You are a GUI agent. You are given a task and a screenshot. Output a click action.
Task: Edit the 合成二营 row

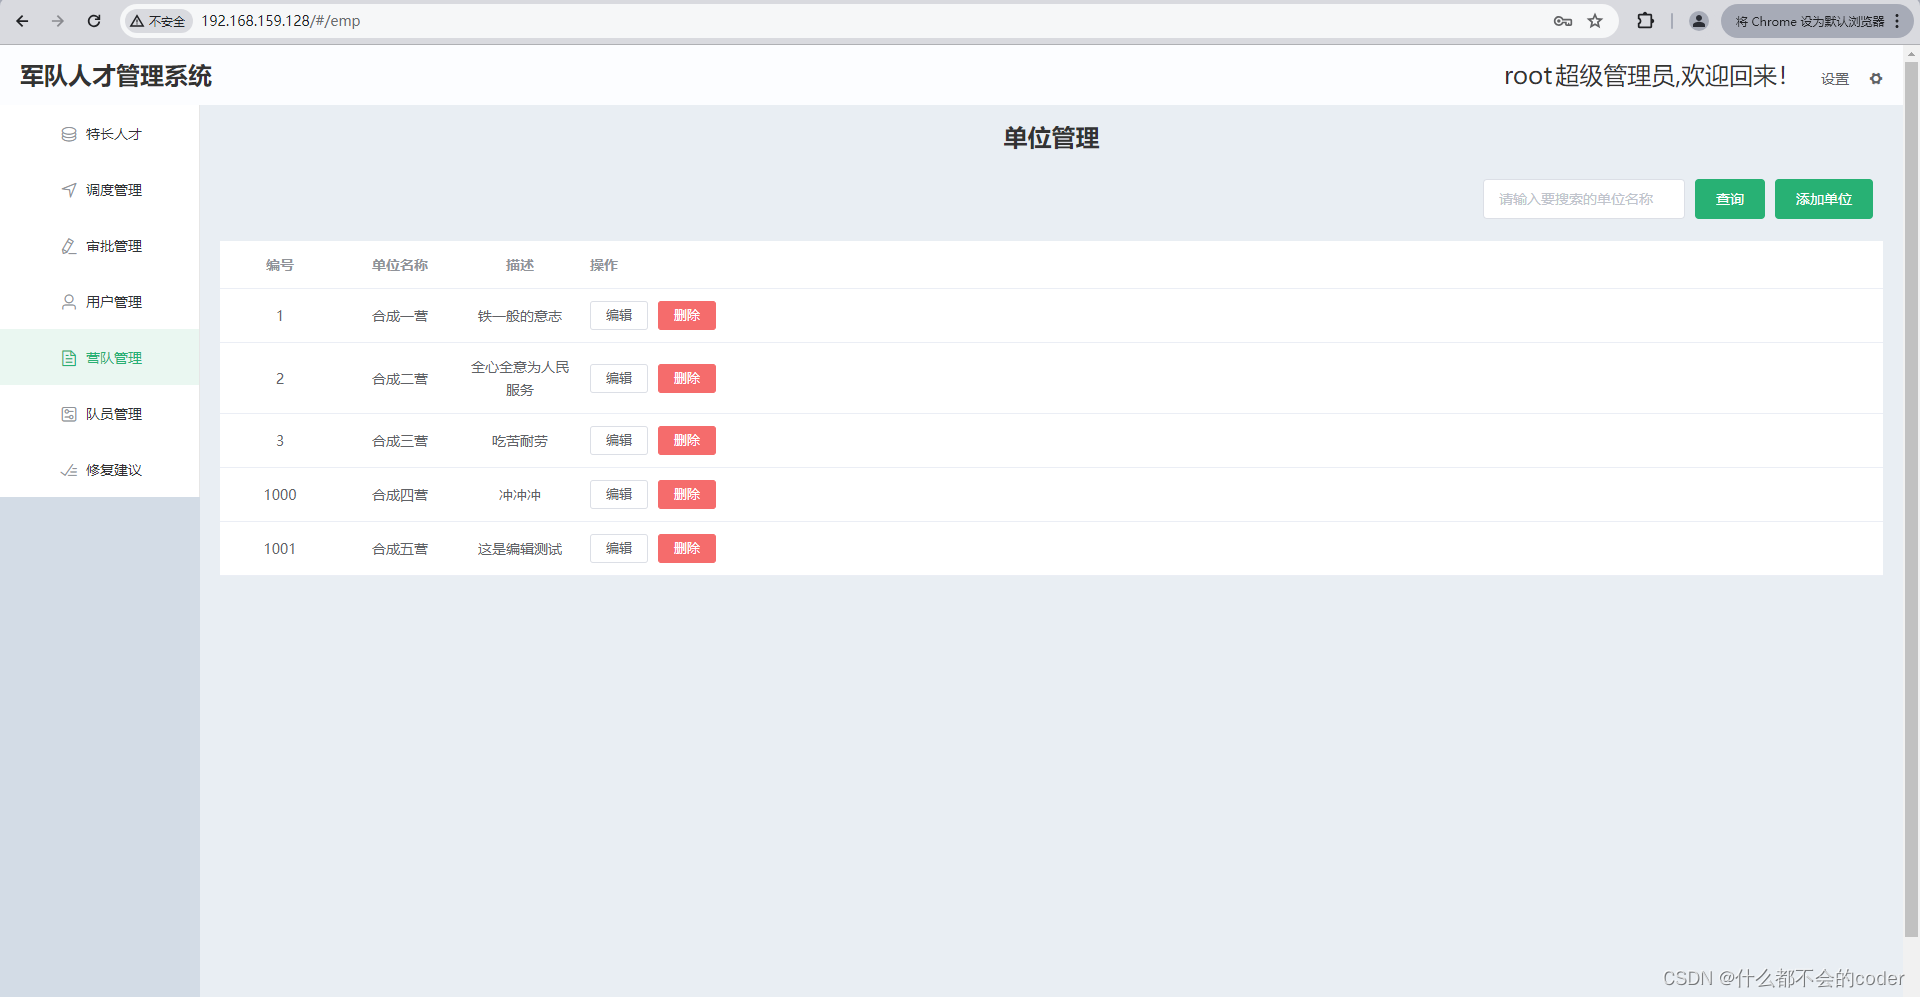619,379
